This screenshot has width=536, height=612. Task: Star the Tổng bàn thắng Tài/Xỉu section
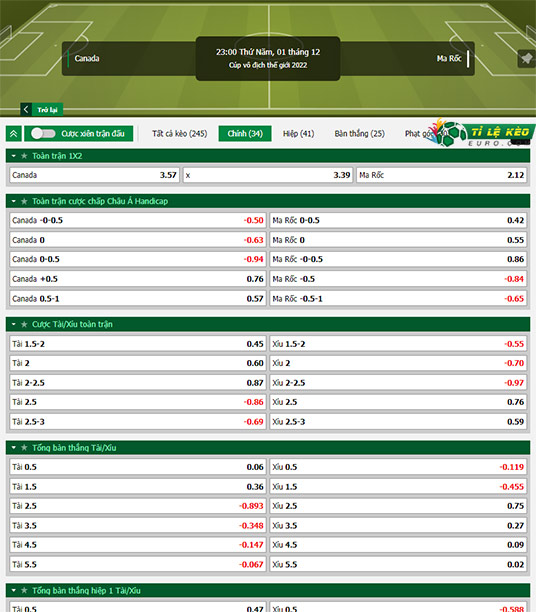pyautogui.click(x=24, y=448)
